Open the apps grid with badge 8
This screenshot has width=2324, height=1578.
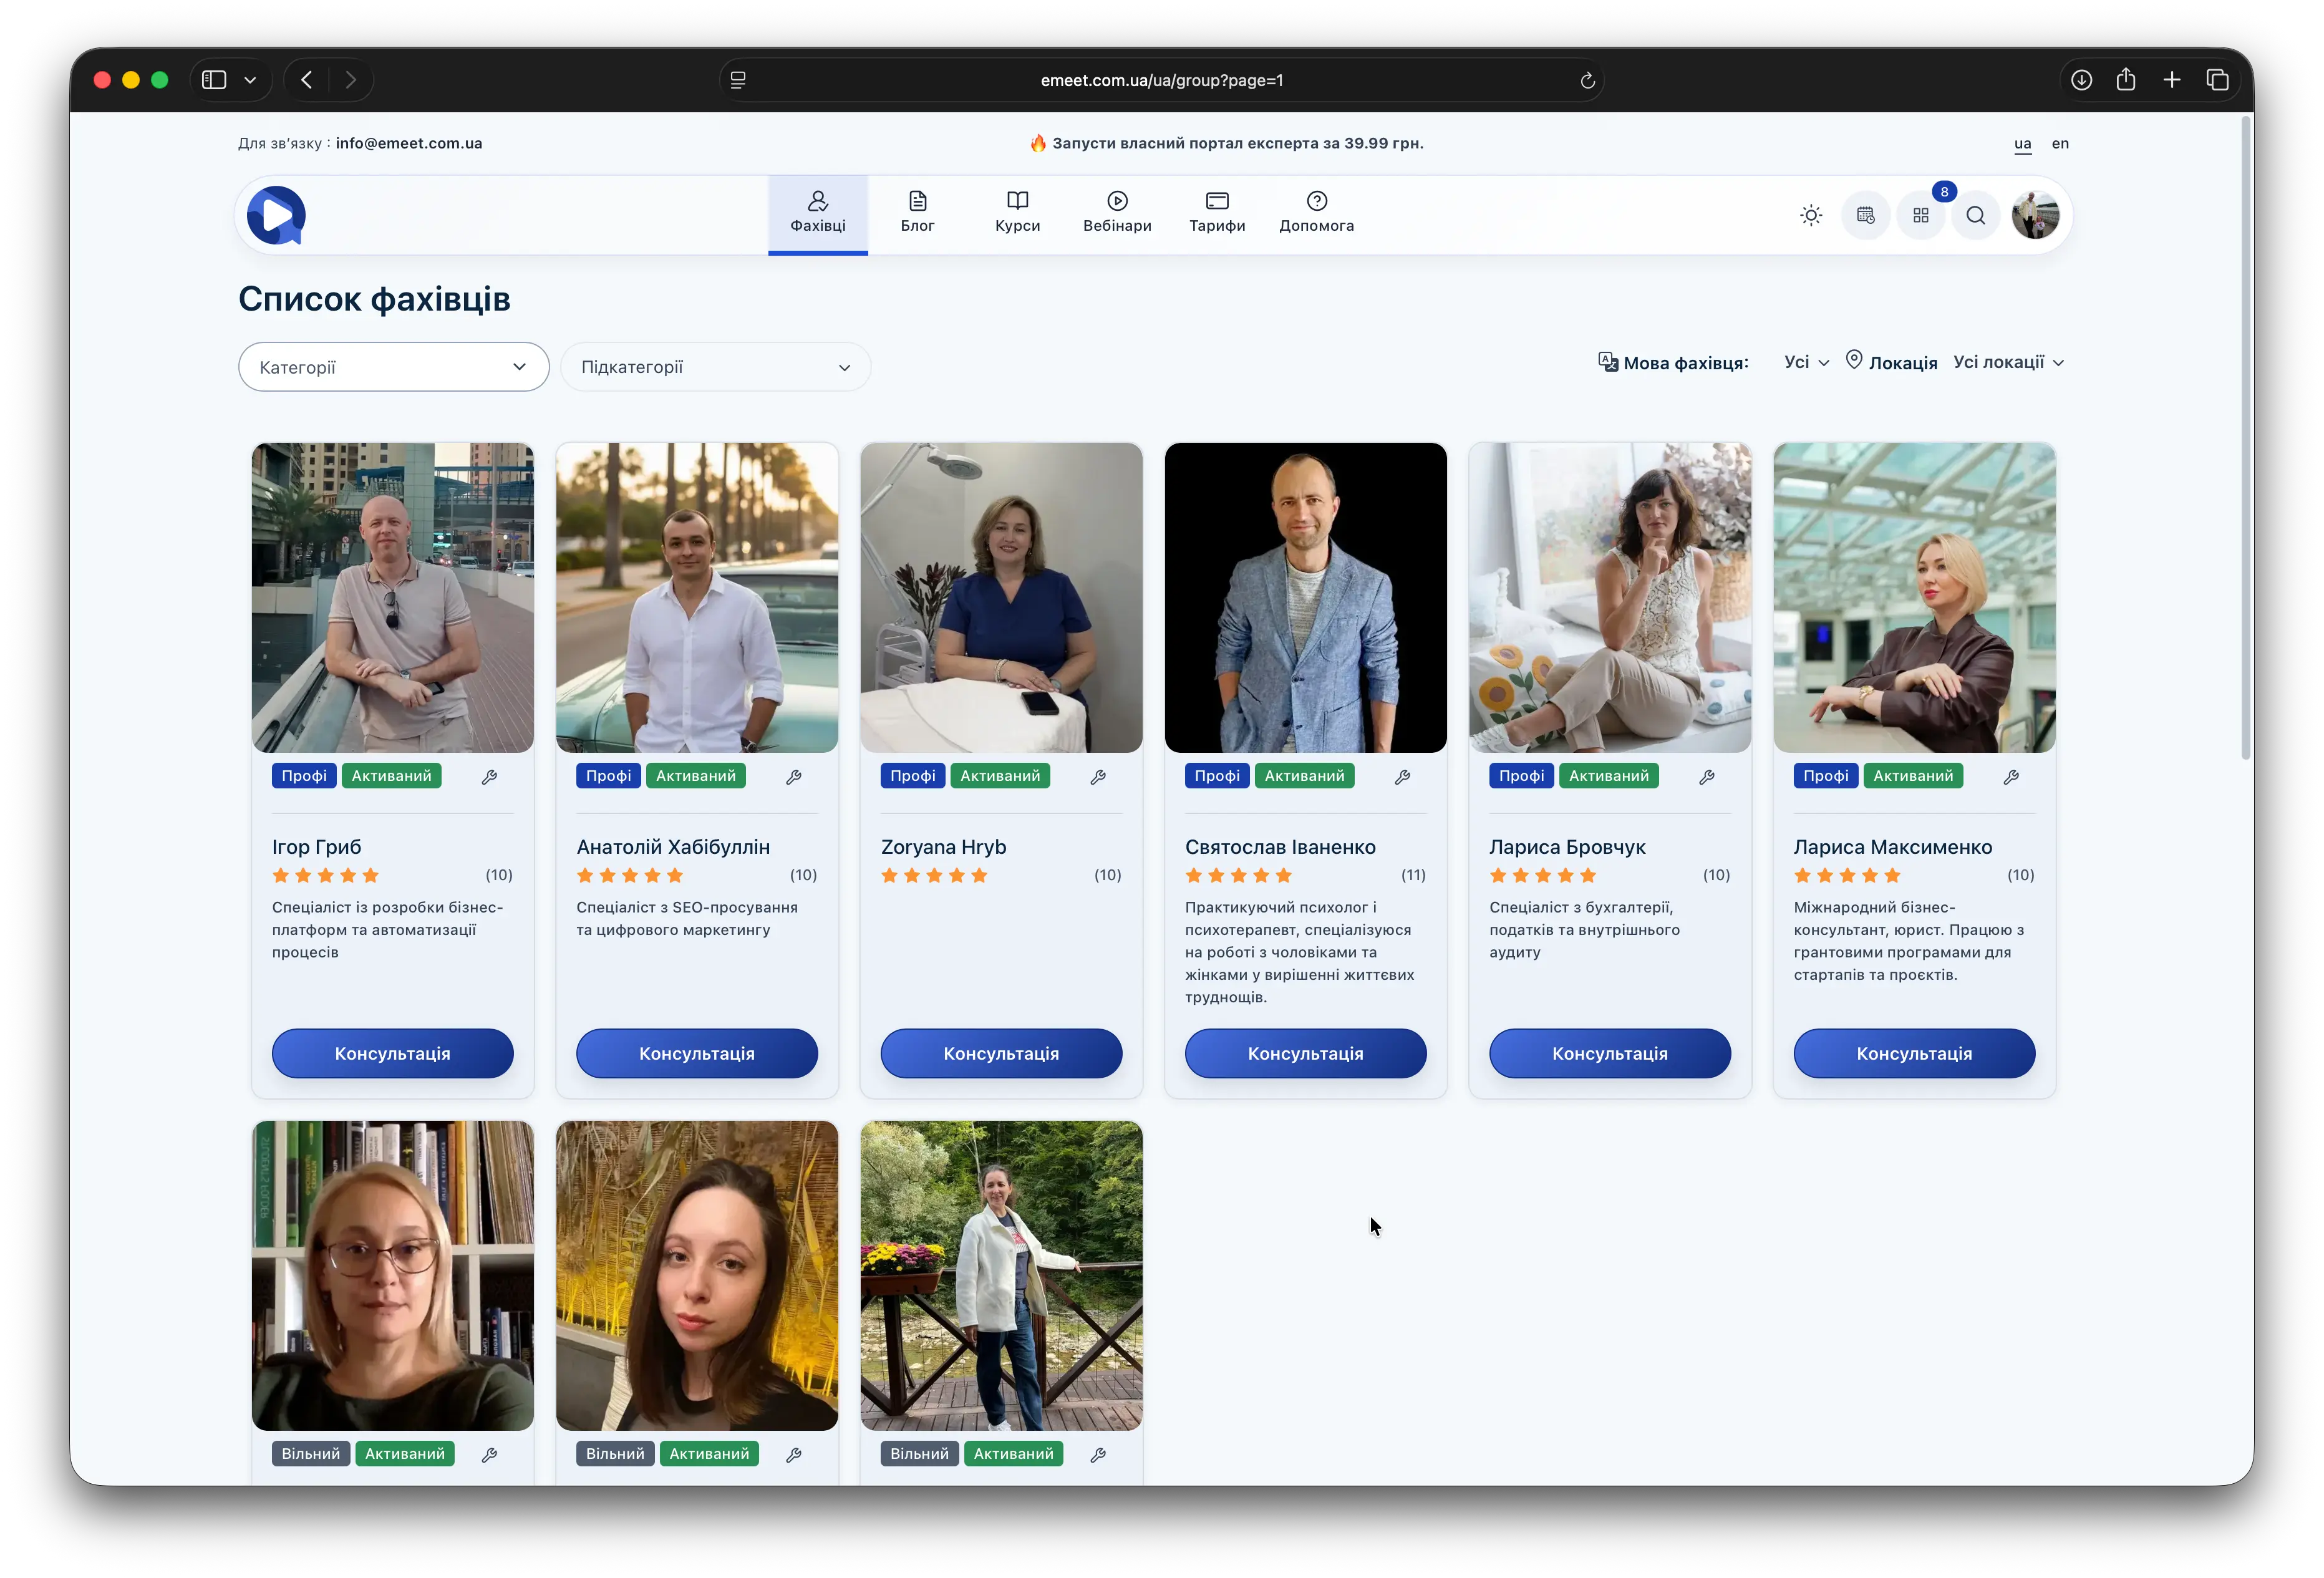pyautogui.click(x=1921, y=215)
